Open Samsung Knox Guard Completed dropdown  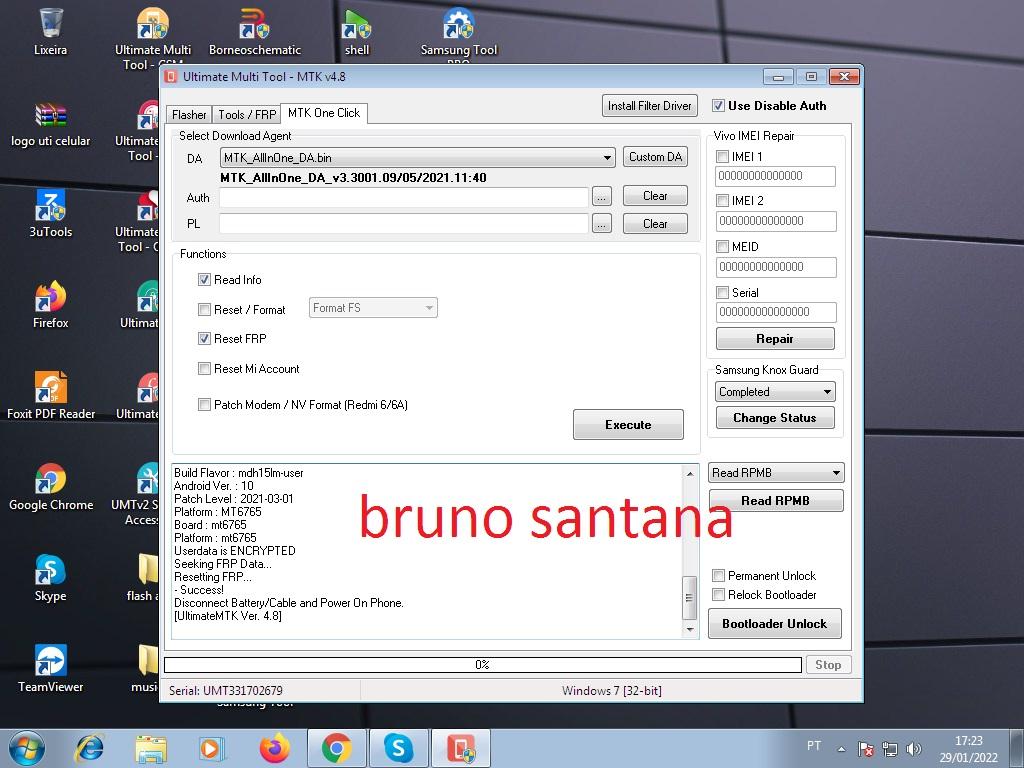click(x=775, y=392)
